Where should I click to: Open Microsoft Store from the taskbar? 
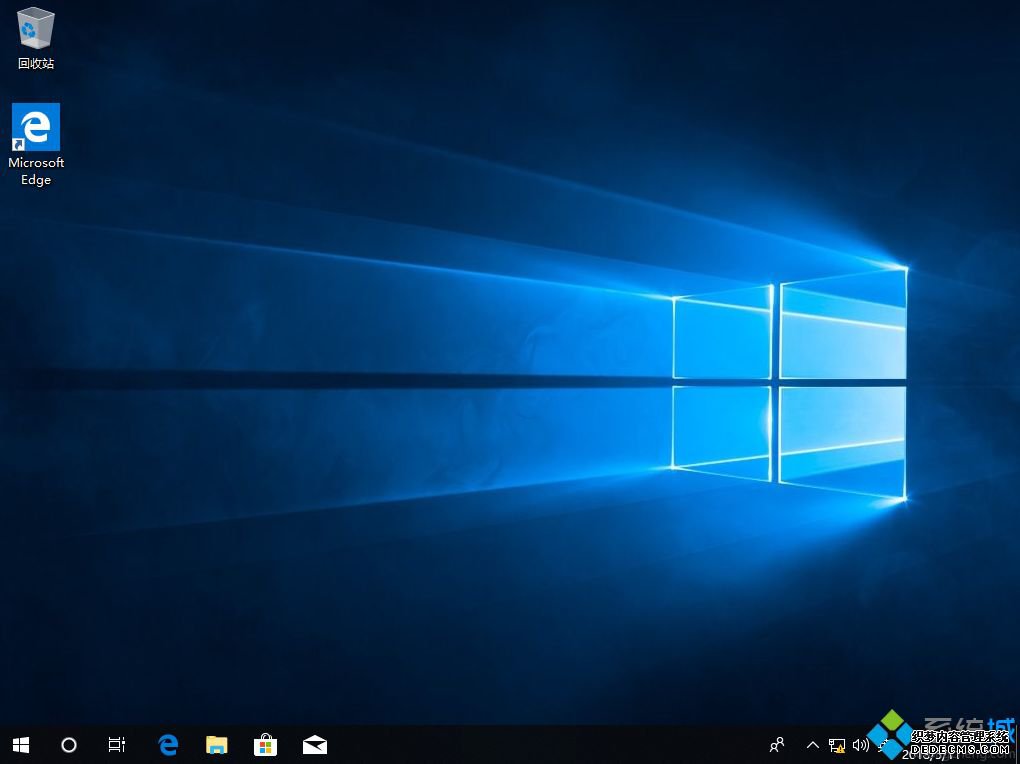click(265, 744)
